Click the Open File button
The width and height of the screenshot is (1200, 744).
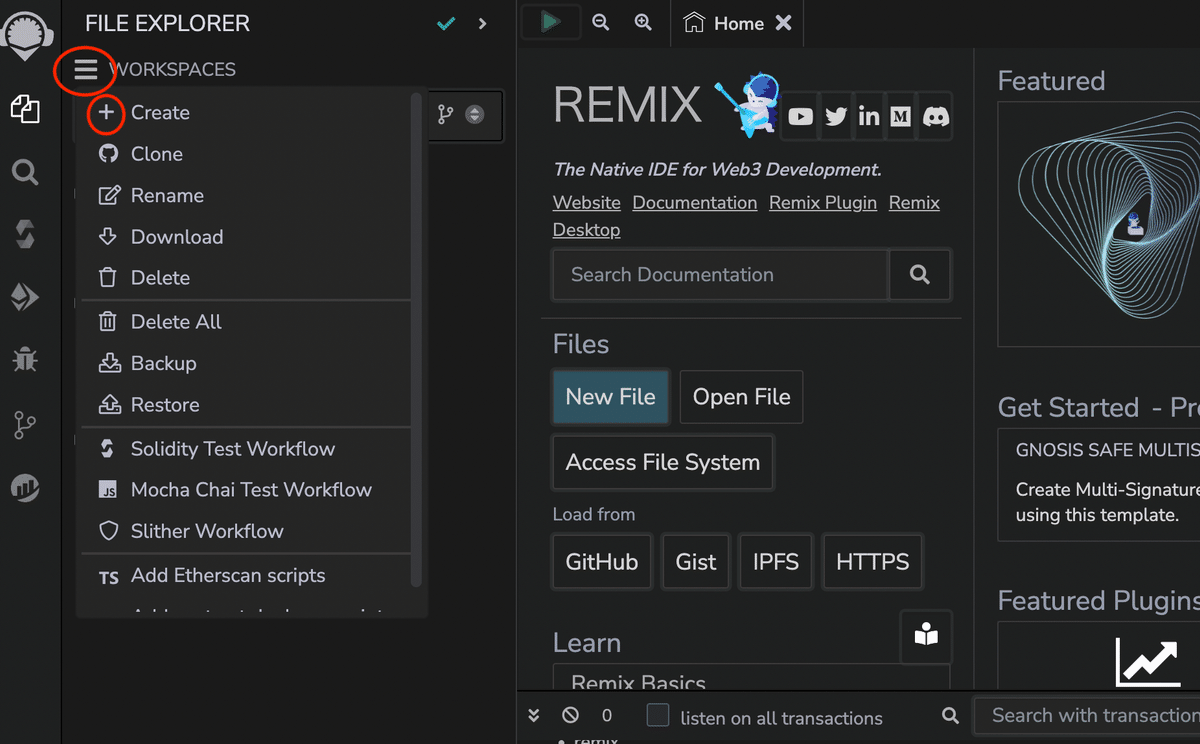pos(741,397)
